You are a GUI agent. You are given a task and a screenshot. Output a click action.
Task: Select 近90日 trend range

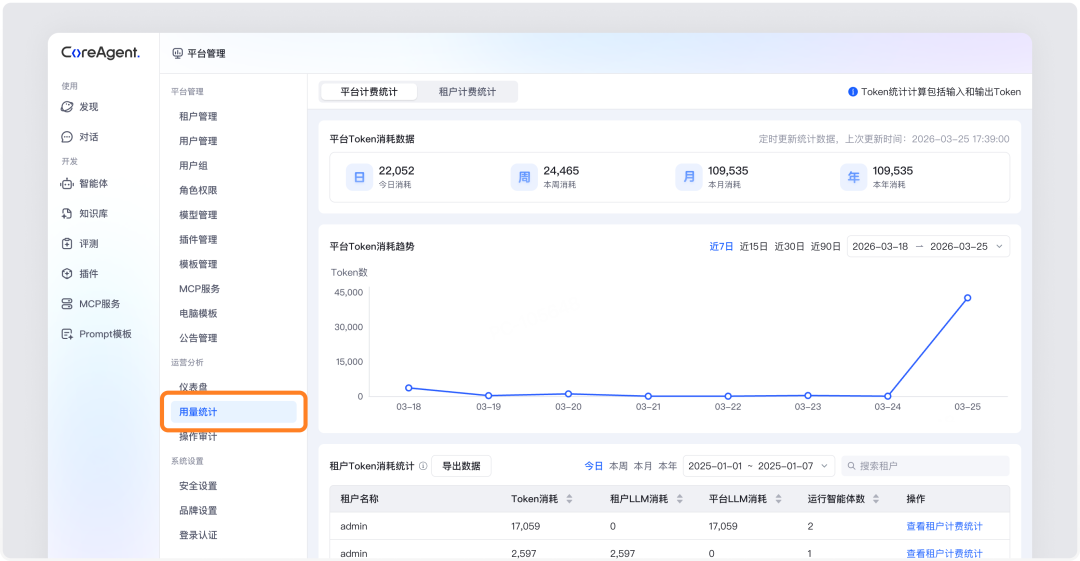(x=826, y=247)
